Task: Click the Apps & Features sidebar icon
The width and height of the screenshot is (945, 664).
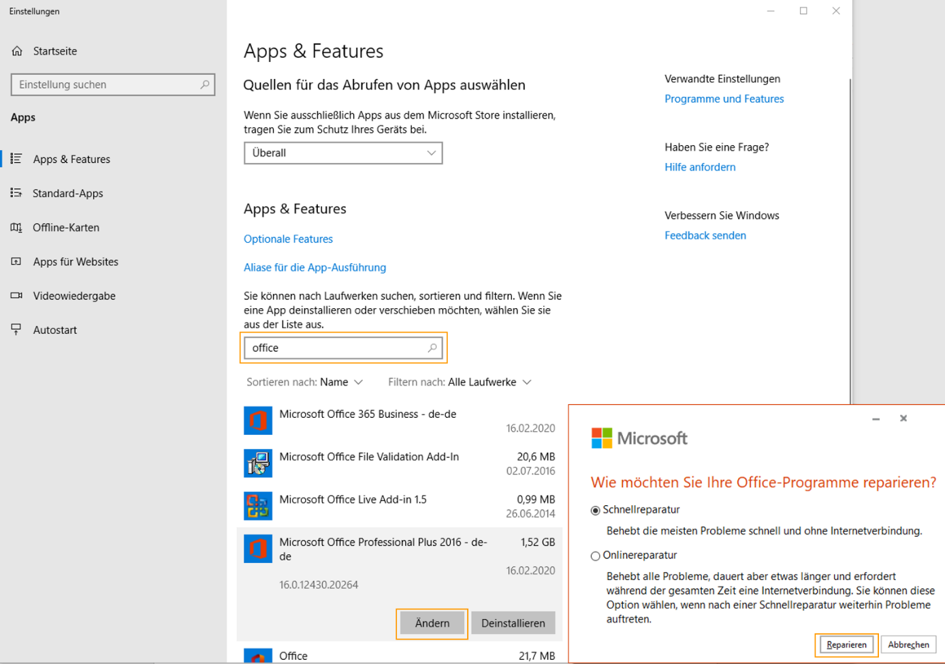Action: pyautogui.click(x=16, y=158)
